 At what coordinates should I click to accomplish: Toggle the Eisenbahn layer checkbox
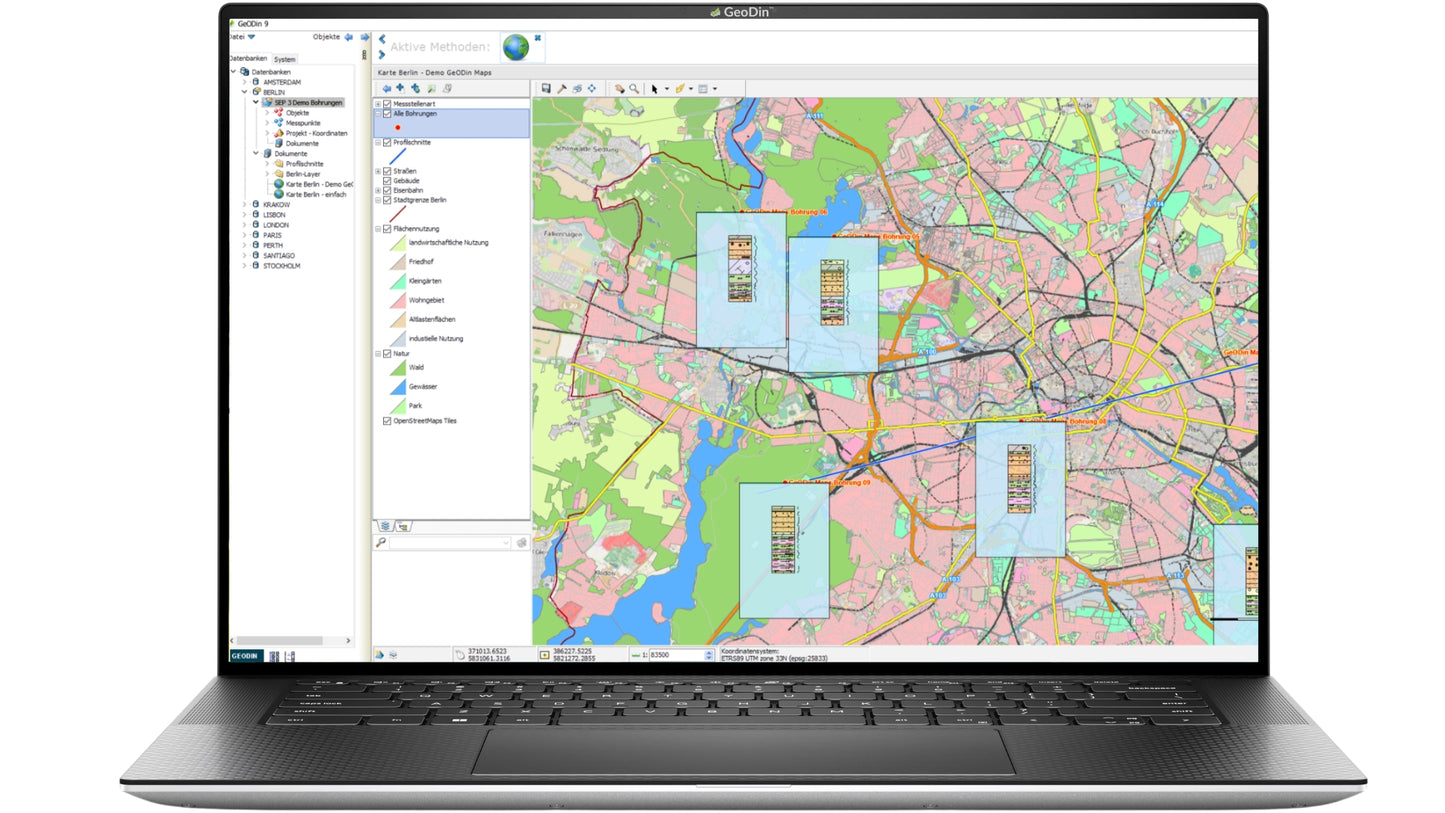[x=387, y=190]
